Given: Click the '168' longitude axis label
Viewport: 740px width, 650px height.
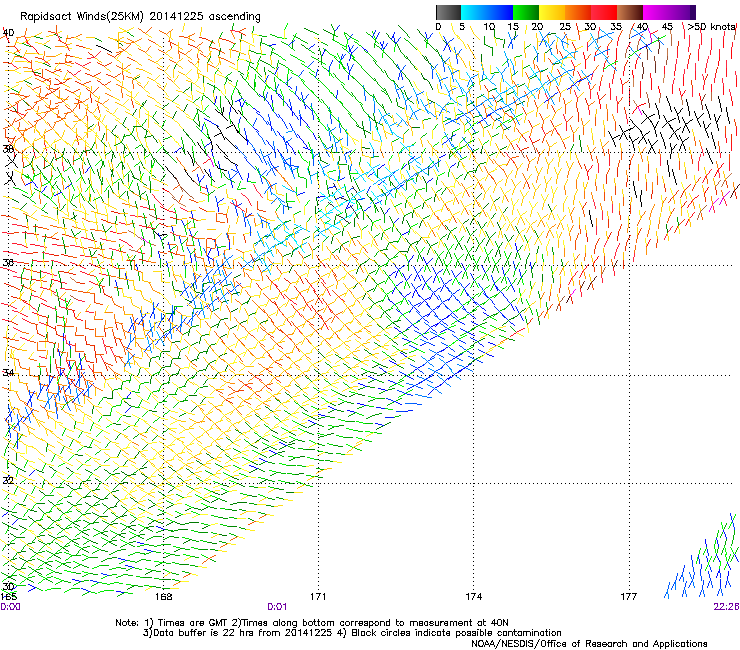Looking at the screenshot, I should click(x=163, y=597).
